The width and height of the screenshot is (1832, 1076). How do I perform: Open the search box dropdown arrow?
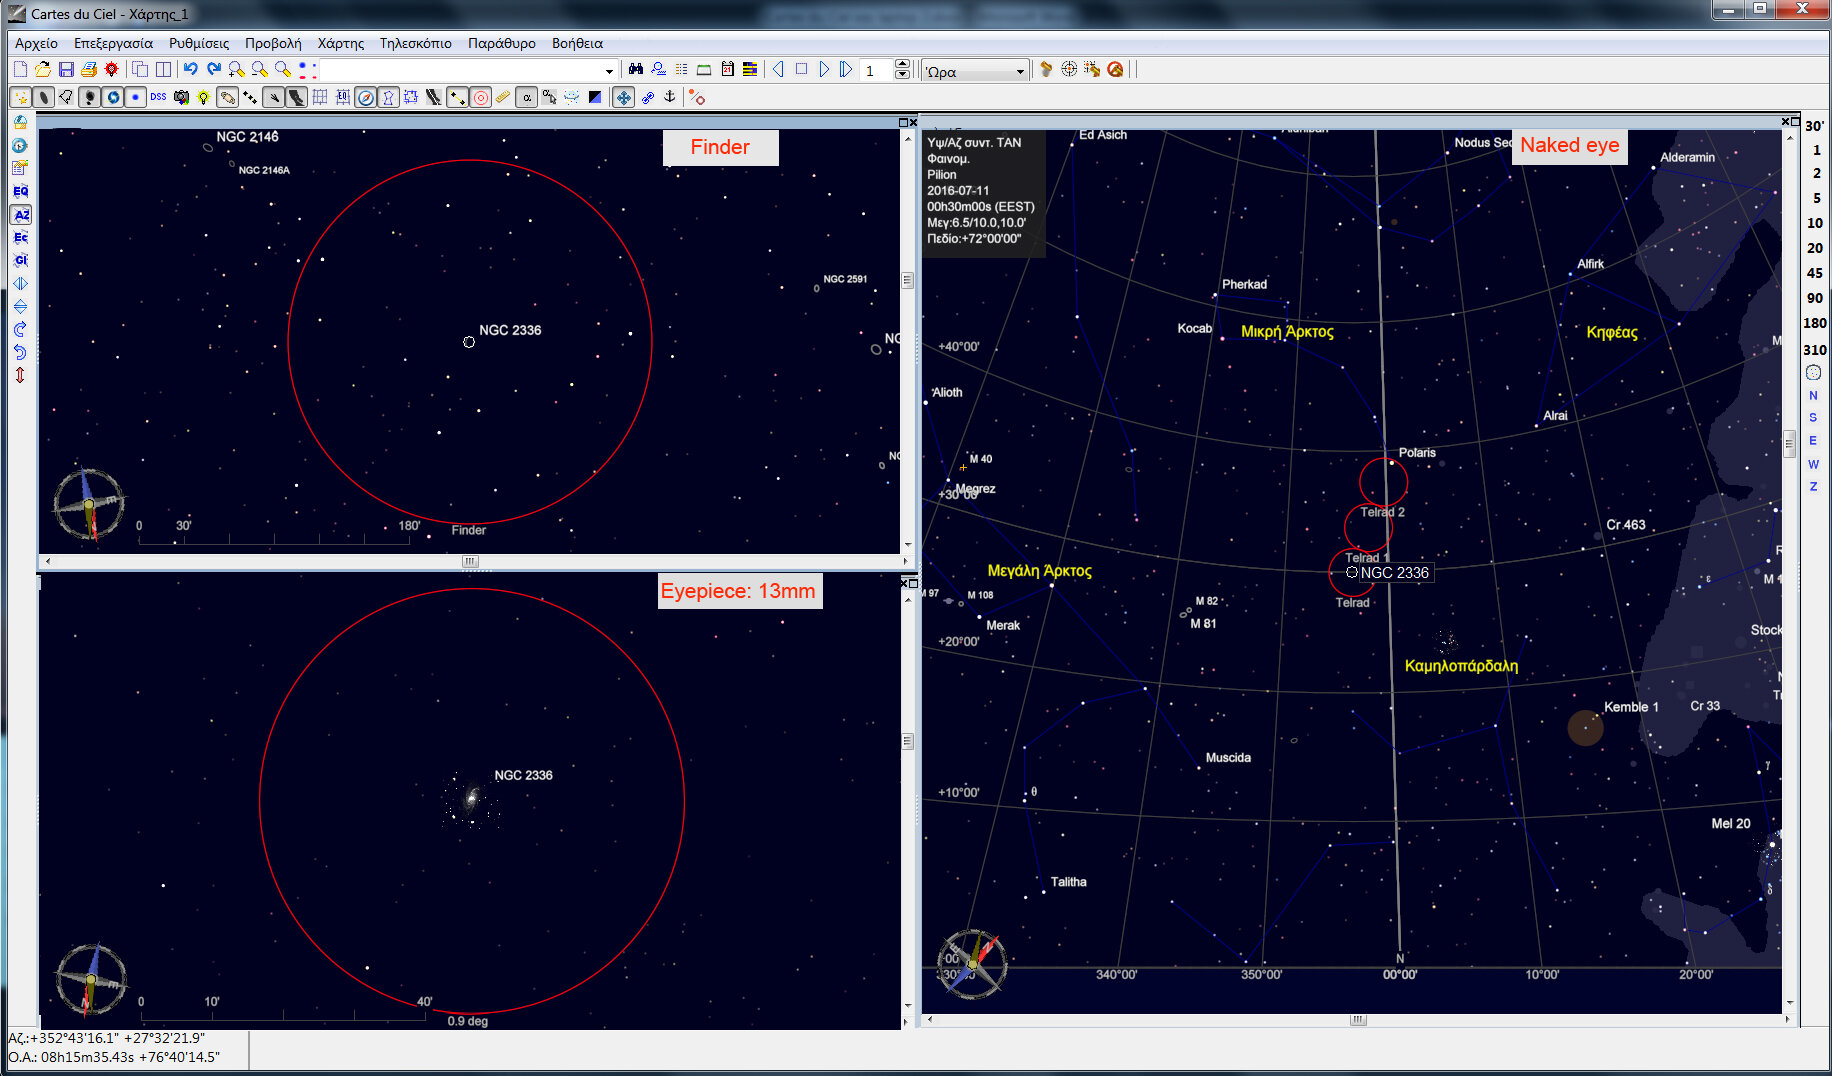coord(608,71)
